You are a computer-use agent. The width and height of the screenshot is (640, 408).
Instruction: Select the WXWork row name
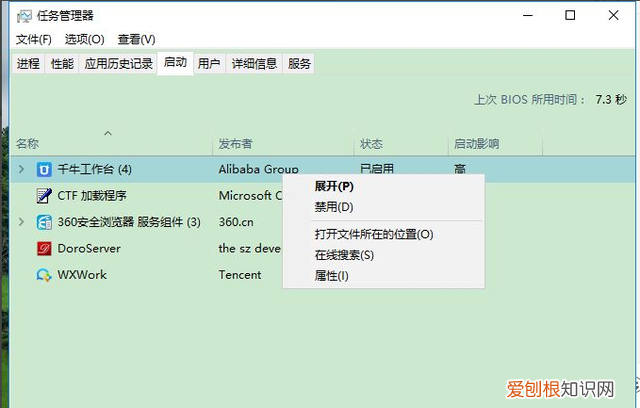coord(82,275)
